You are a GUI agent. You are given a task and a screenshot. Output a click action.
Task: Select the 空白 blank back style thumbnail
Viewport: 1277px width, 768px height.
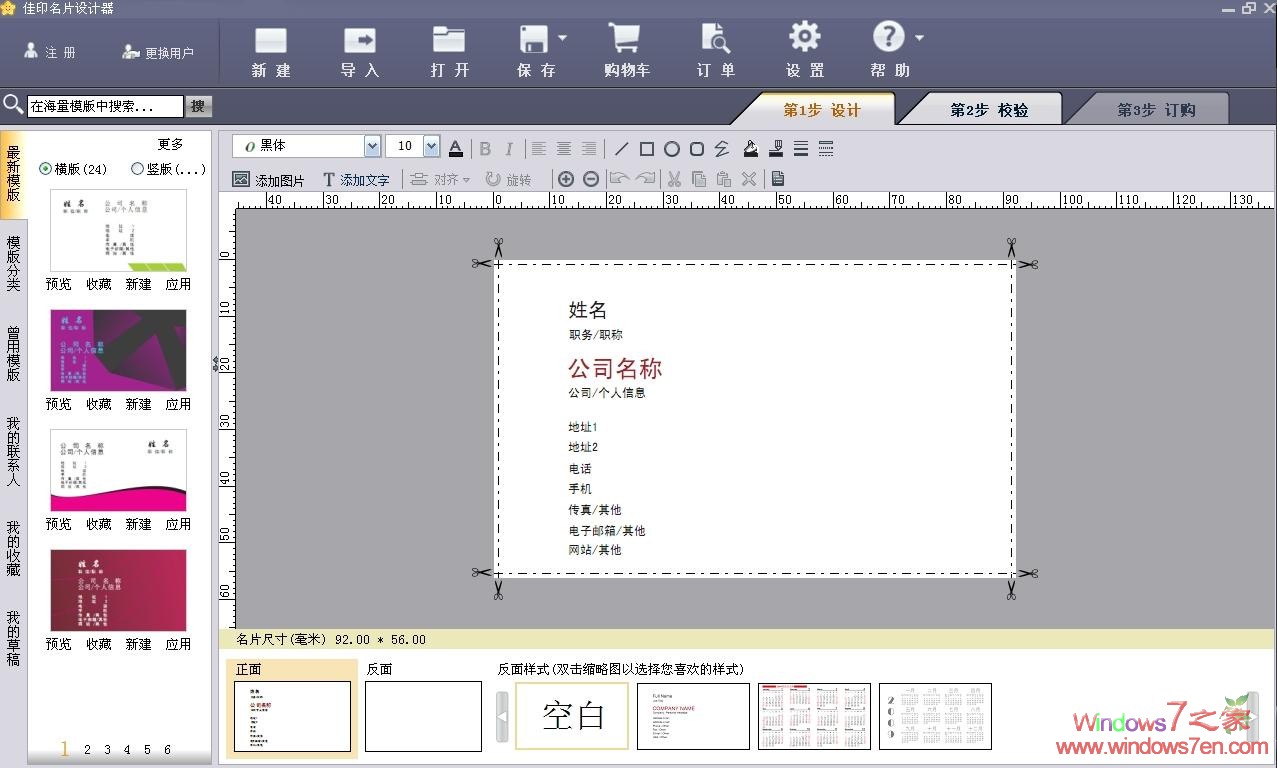point(572,716)
